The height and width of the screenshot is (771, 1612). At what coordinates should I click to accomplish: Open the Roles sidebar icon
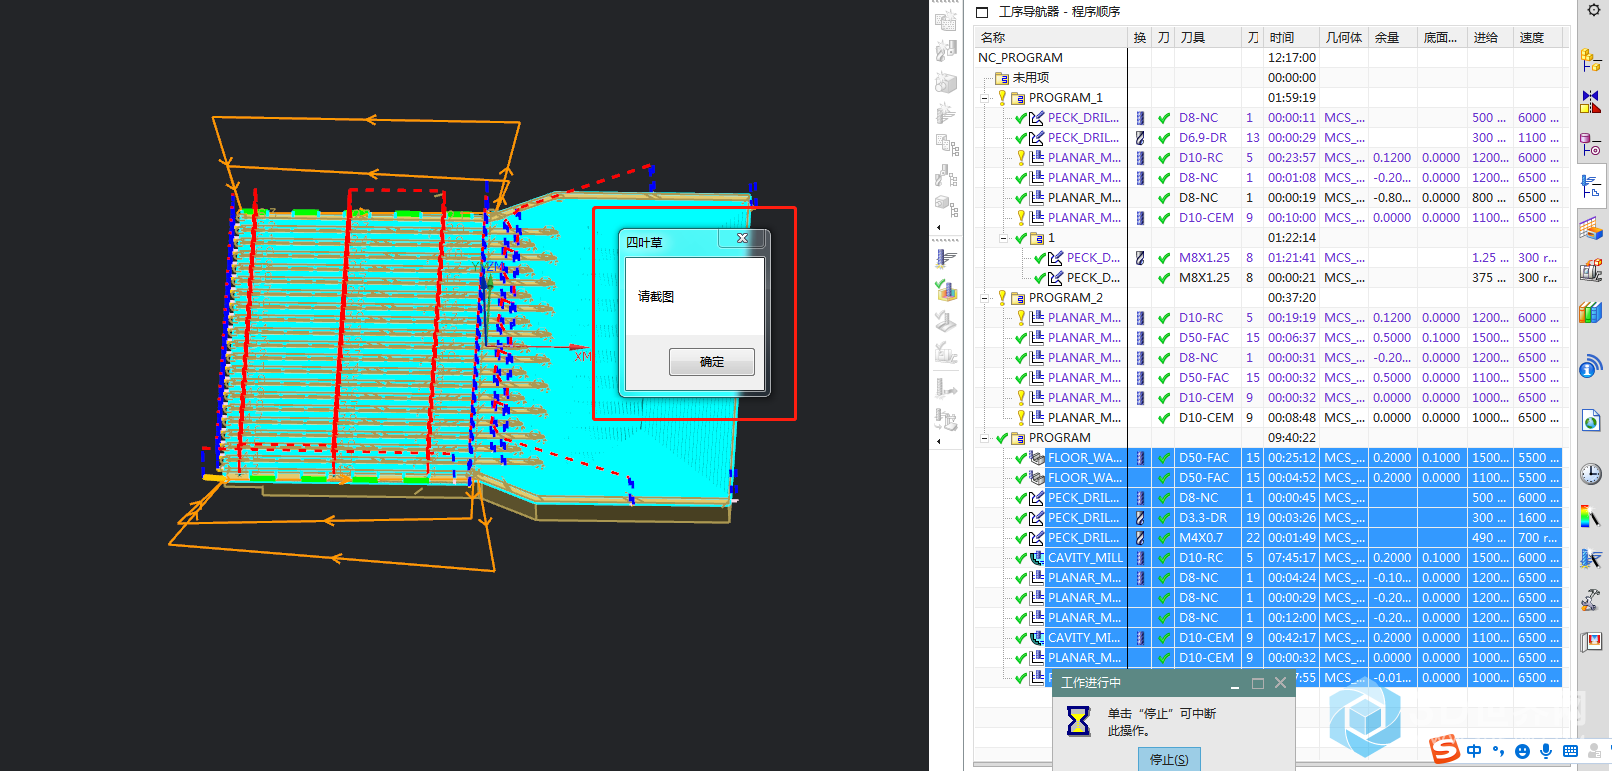(1591, 601)
